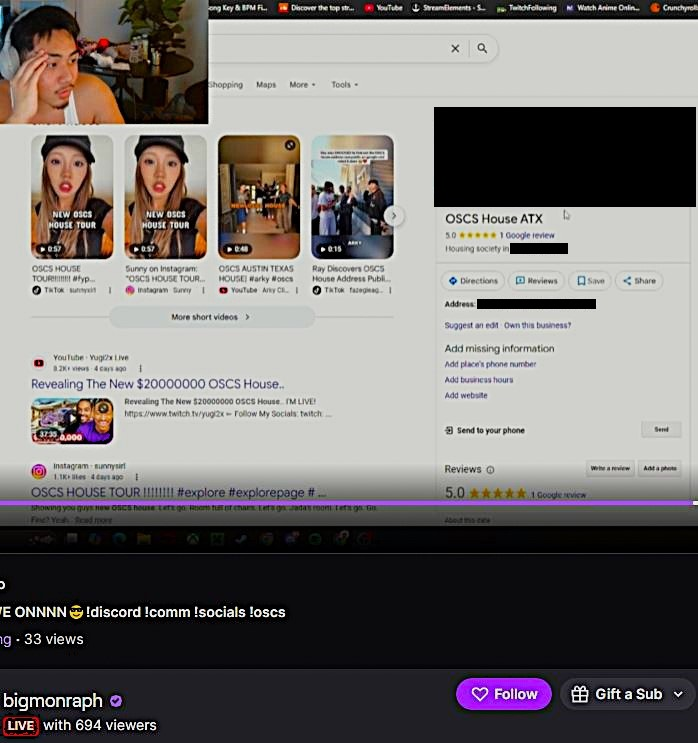Click the streamer webcam overlay
The width and height of the screenshot is (698, 743).
point(104,62)
